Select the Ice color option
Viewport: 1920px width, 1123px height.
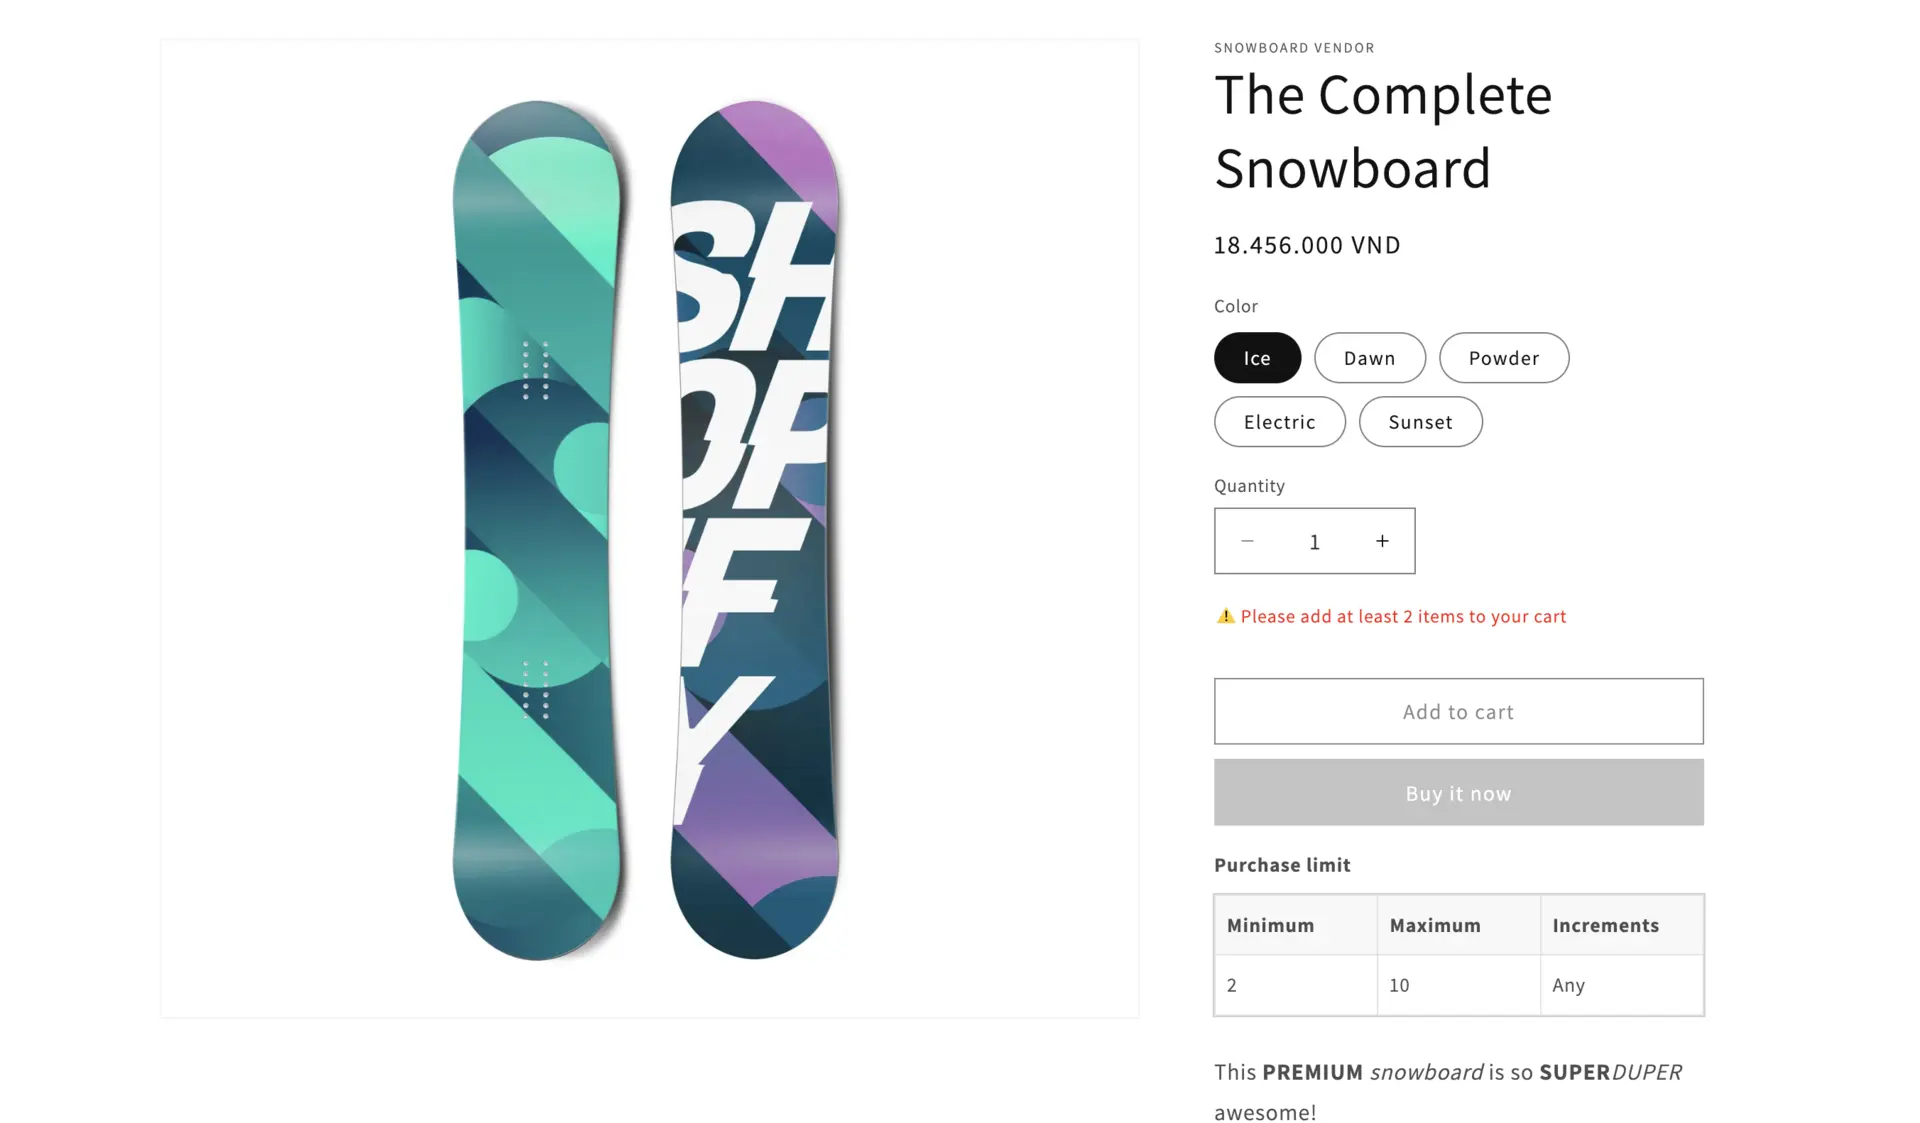(1257, 358)
